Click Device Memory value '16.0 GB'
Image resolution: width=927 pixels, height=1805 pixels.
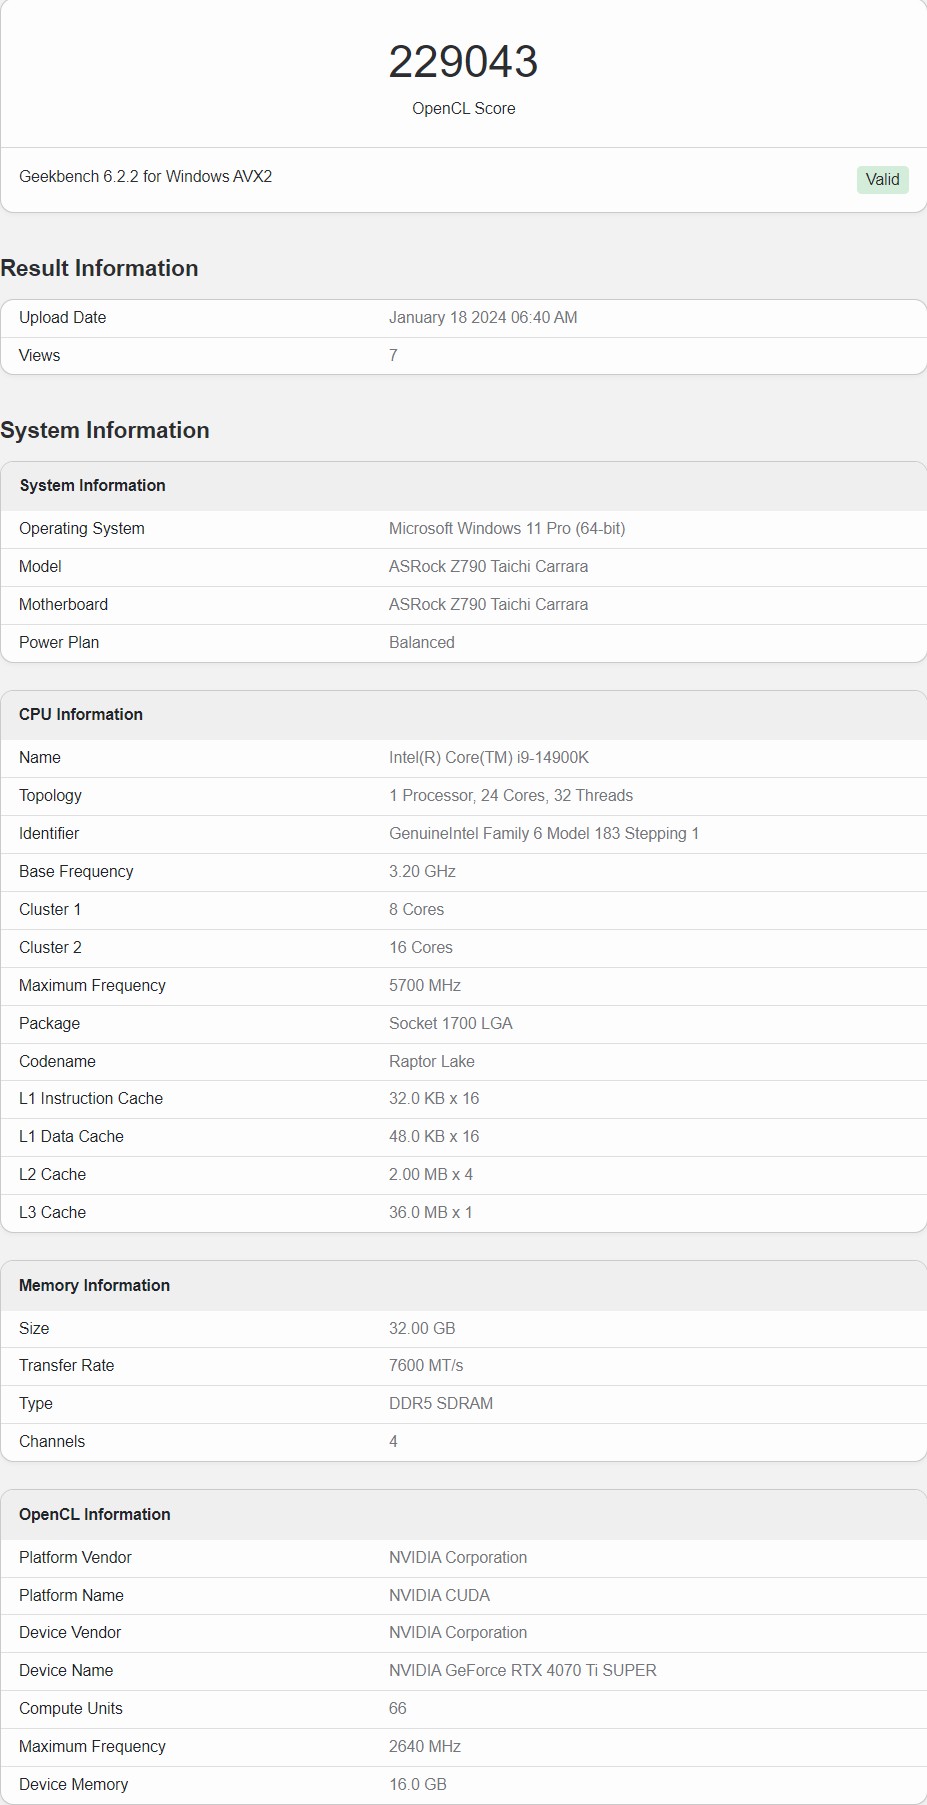click(x=418, y=1784)
